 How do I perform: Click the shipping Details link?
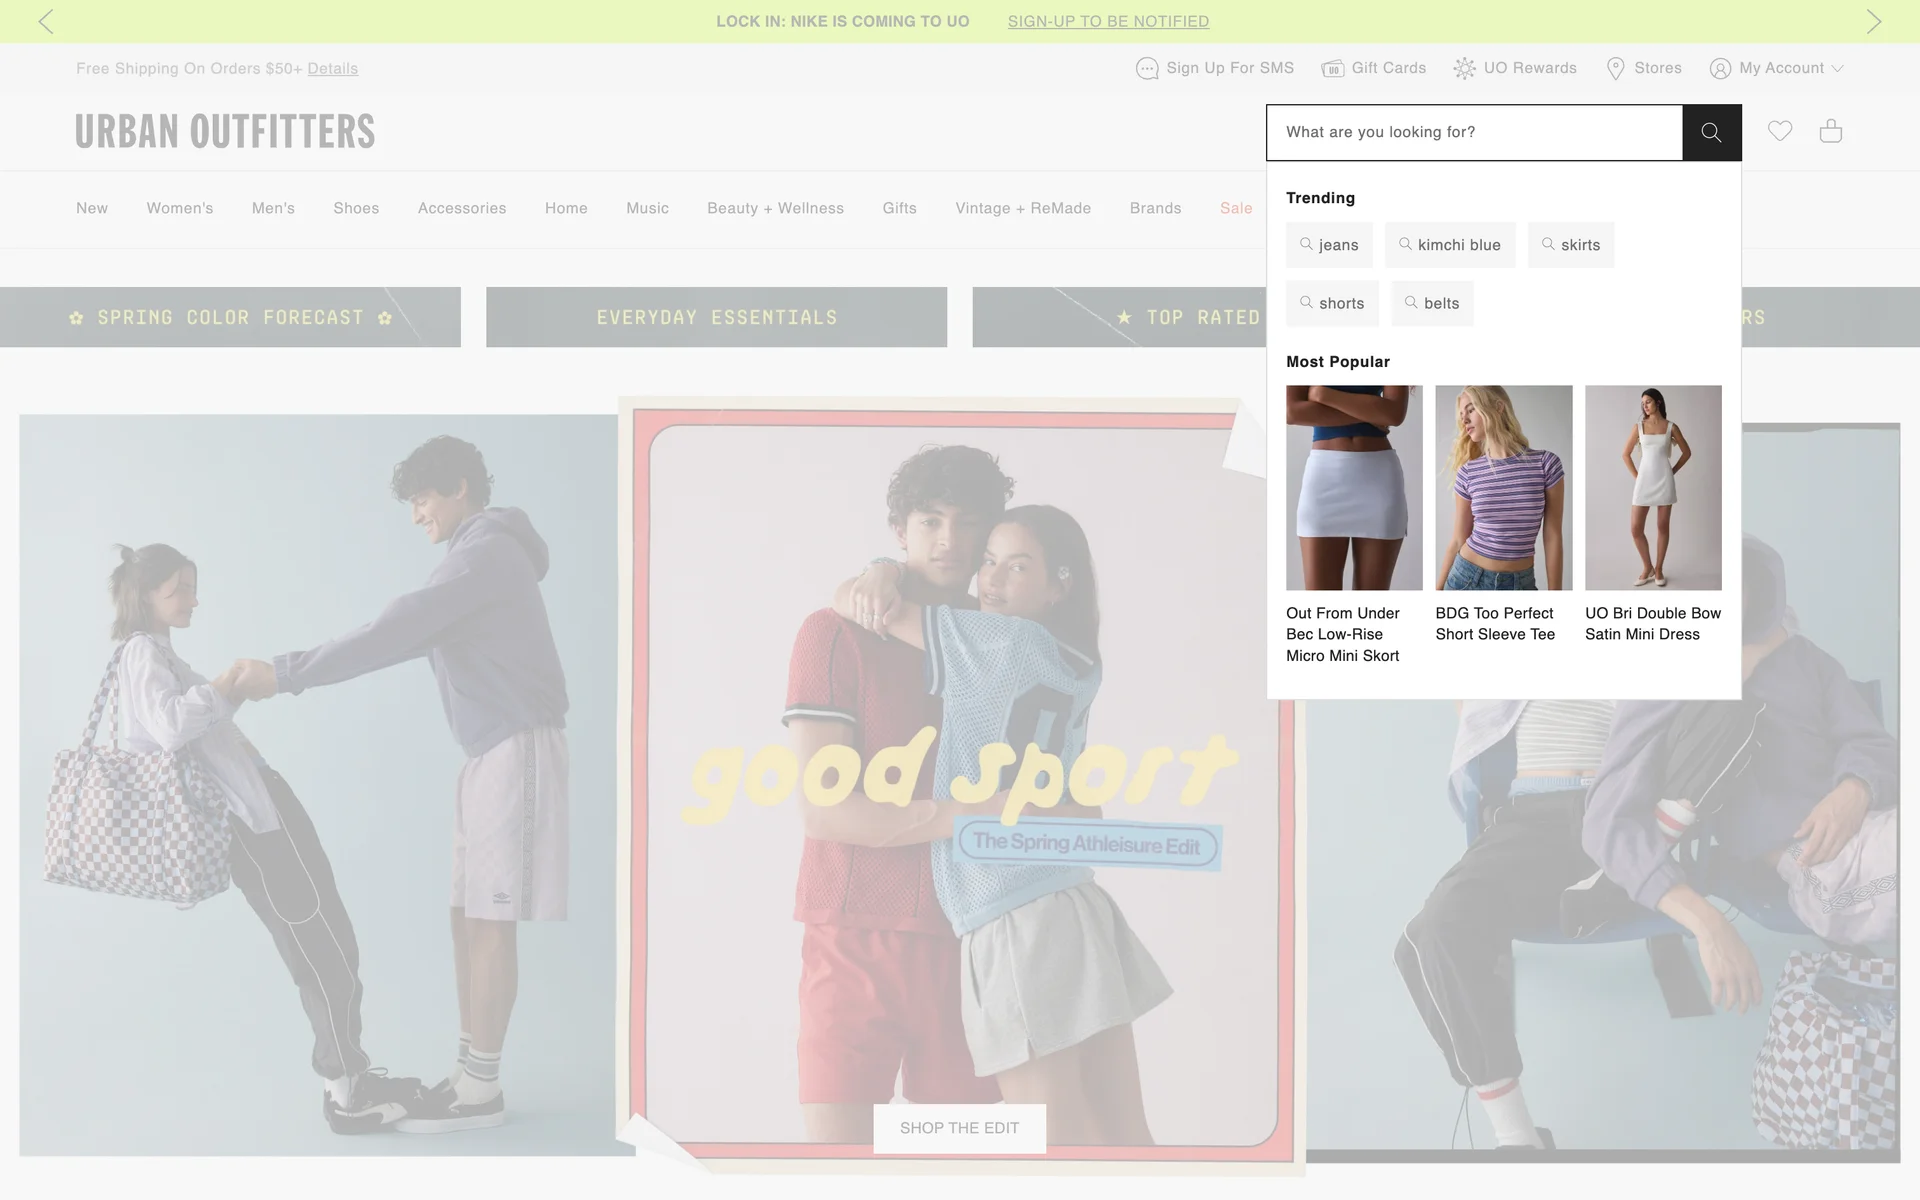click(x=332, y=68)
